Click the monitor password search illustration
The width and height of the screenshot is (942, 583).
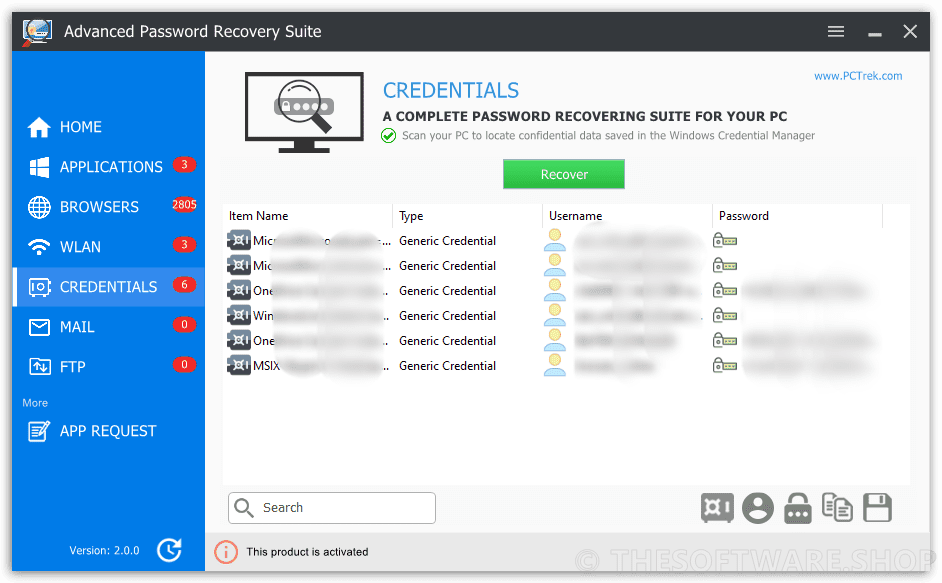pyautogui.click(x=304, y=112)
